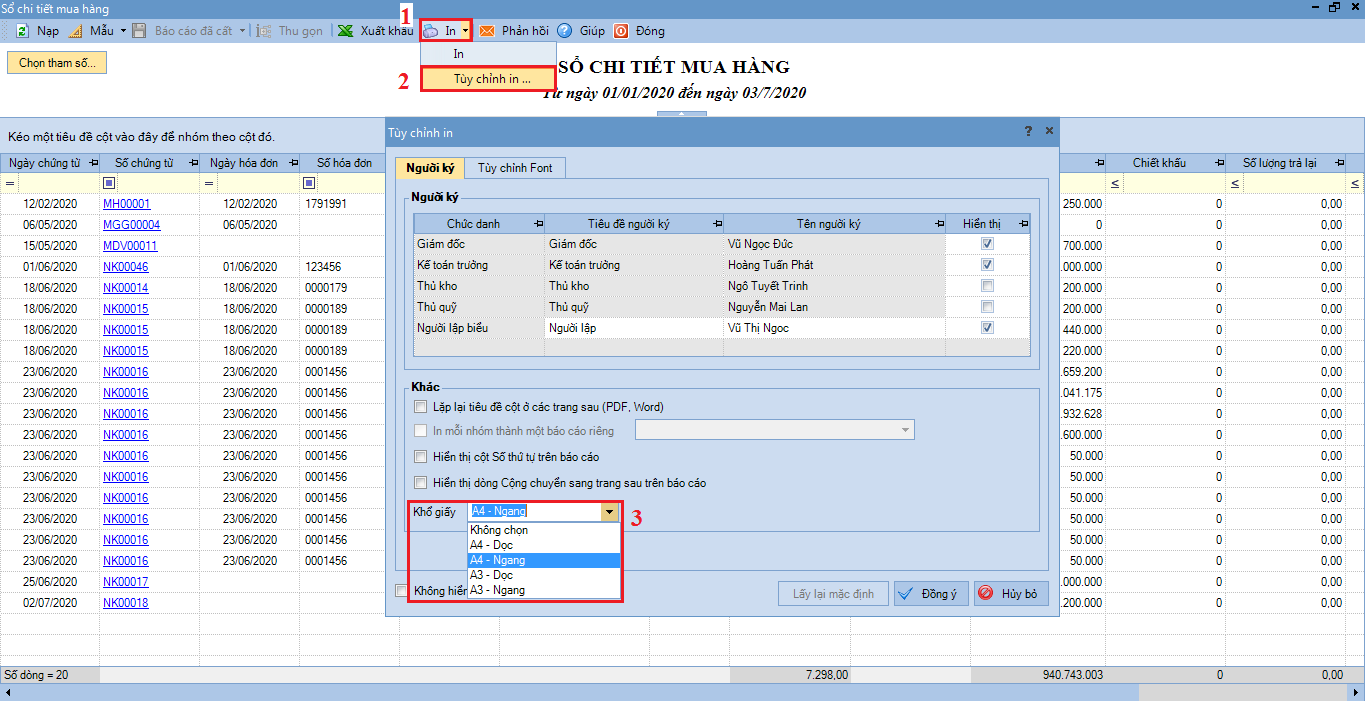The height and width of the screenshot is (701, 1365).
Task: Click Xuất khẩu in the toolbar
Action: (387, 31)
